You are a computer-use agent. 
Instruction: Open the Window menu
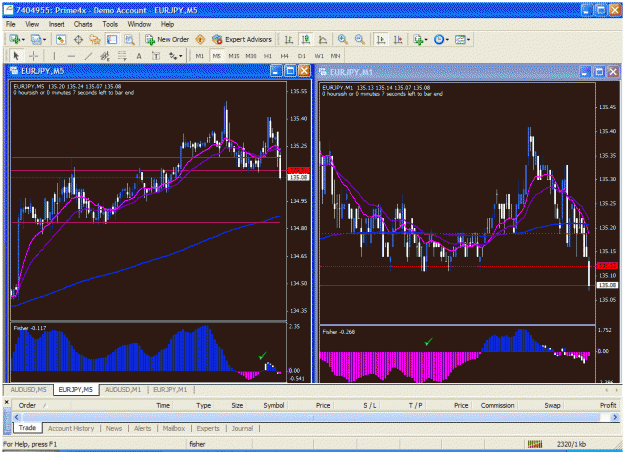click(x=139, y=24)
